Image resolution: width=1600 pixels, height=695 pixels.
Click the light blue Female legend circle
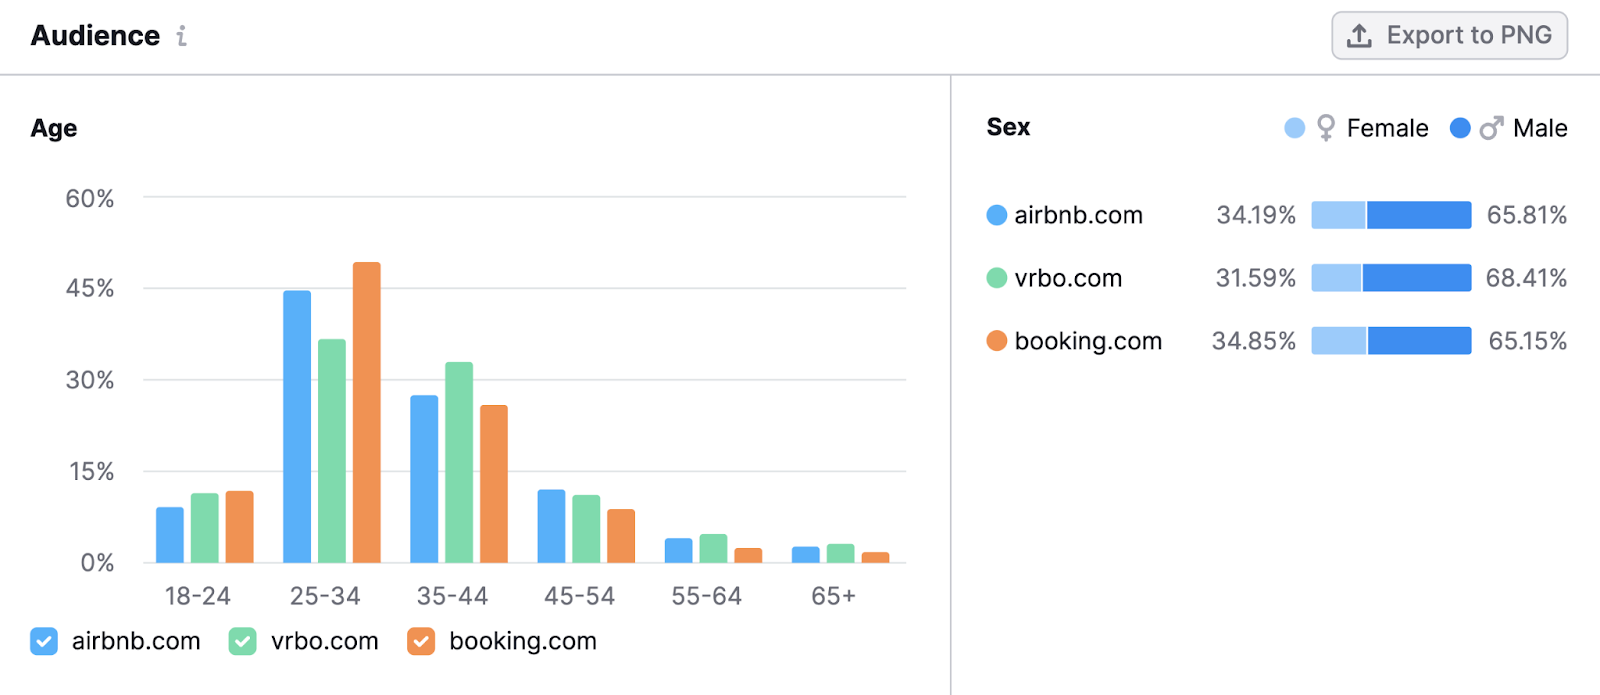[x=1293, y=128]
